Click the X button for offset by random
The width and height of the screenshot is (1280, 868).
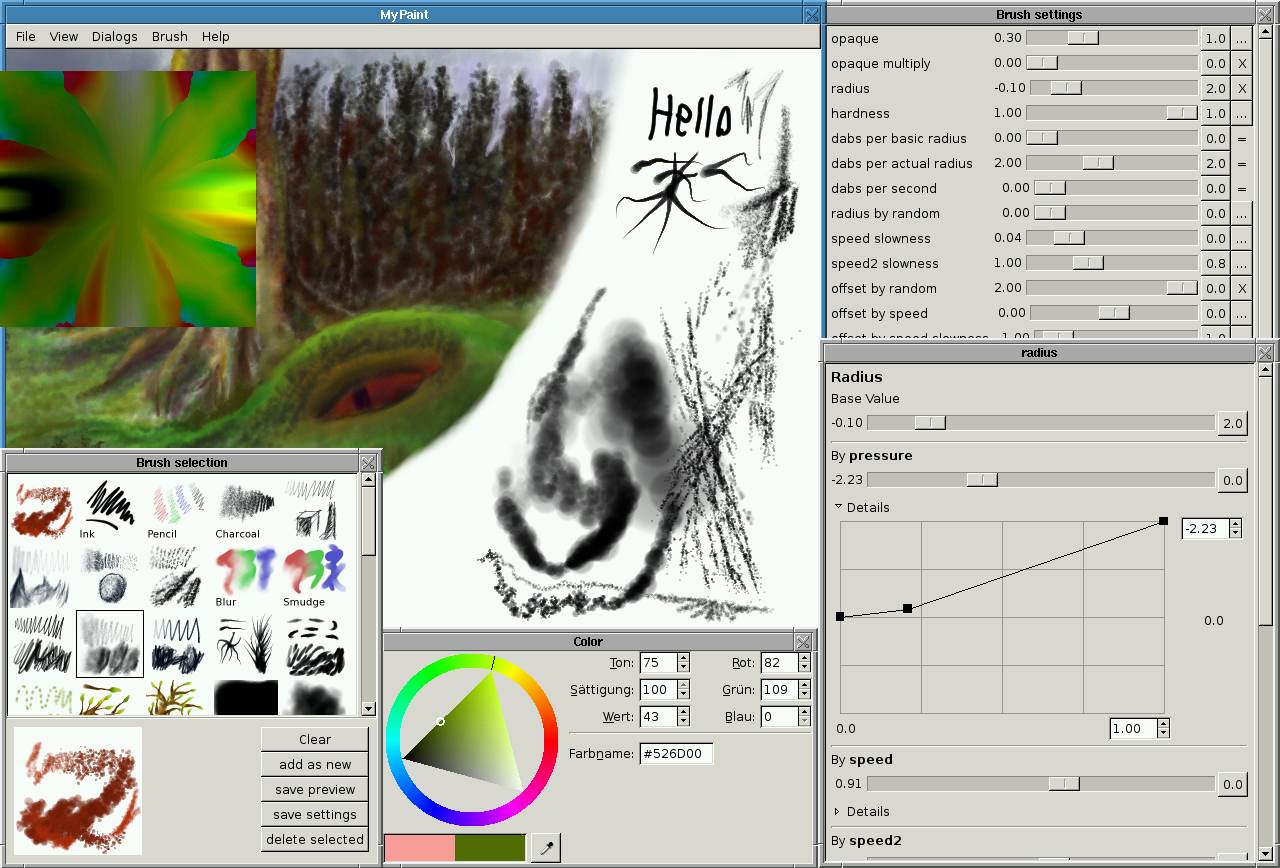[1241, 288]
